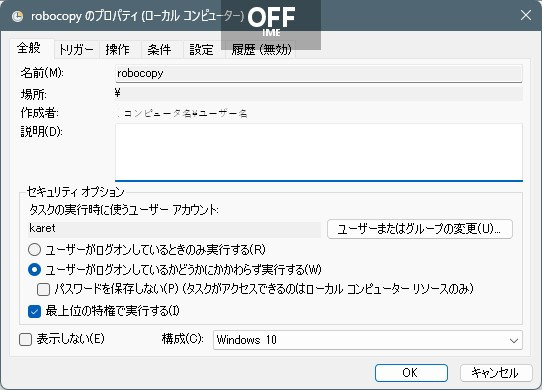This screenshot has height=390, width=542.
Task: Click the OK button
Action: (x=411, y=373)
